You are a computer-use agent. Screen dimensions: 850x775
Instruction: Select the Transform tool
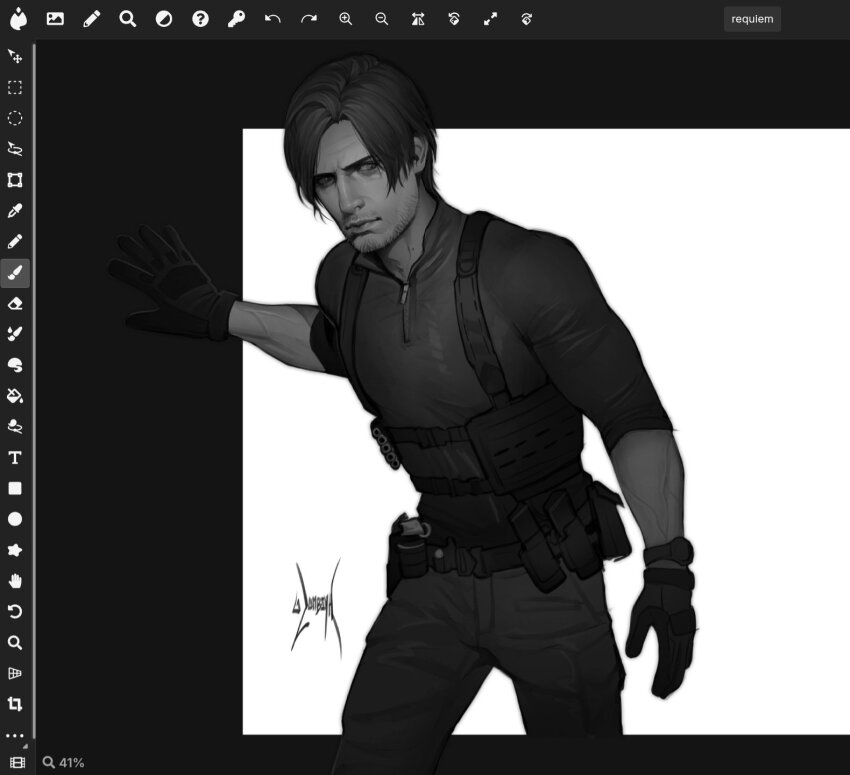[x=15, y=180]
